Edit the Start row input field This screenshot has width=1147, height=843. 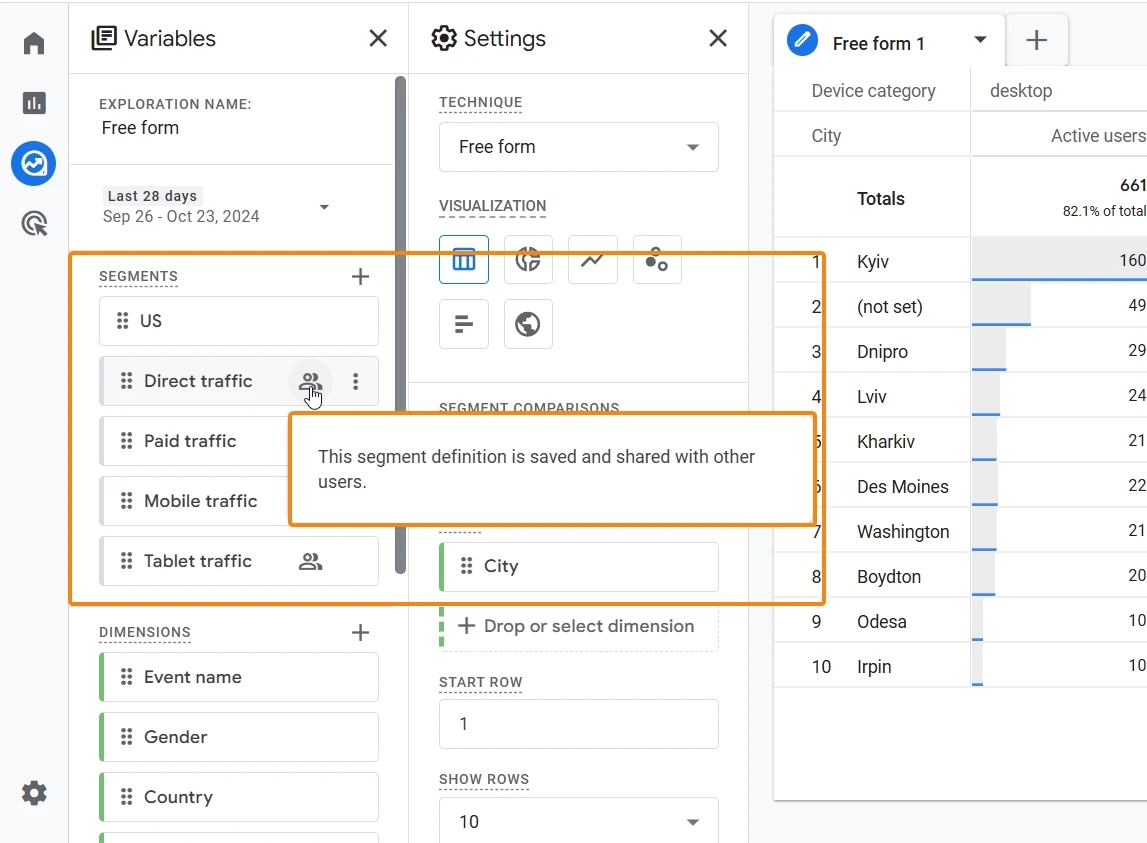[x=579, y=724]
